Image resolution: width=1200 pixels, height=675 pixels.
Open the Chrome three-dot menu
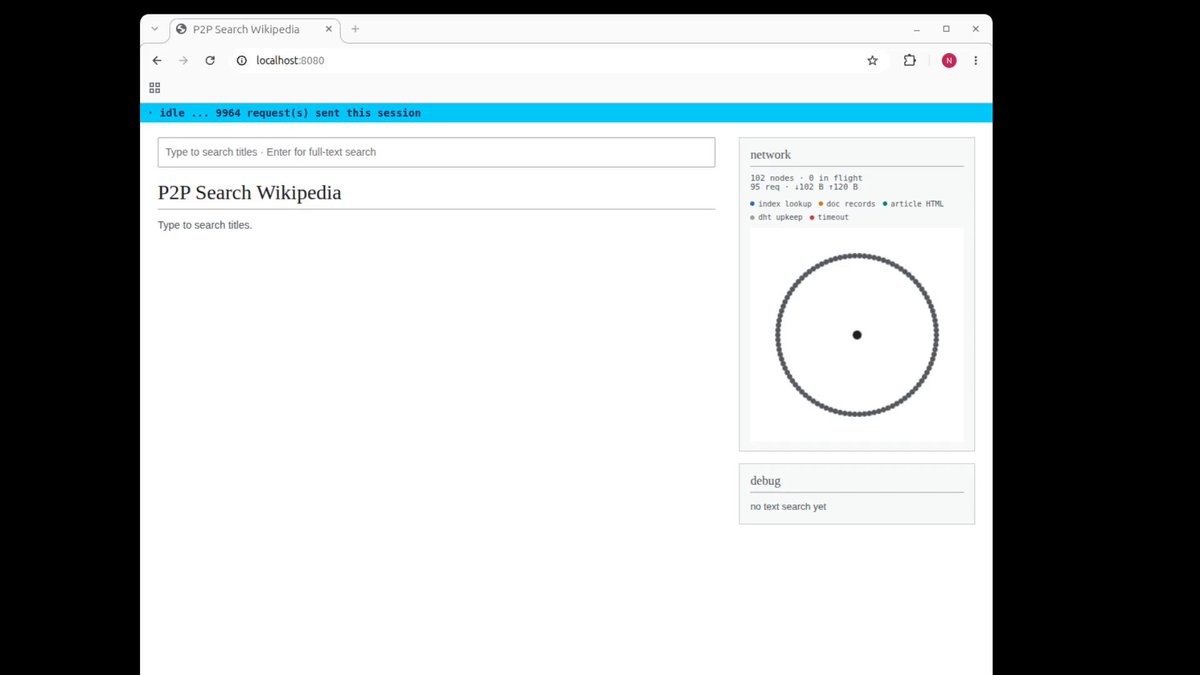[976, 60]
